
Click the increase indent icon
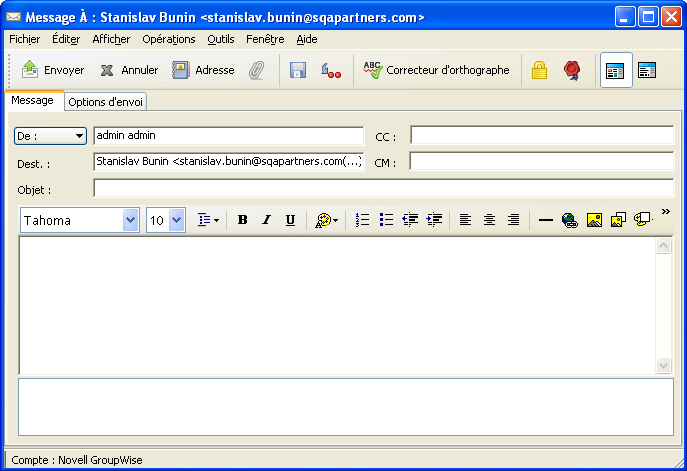tap(434, 220)
